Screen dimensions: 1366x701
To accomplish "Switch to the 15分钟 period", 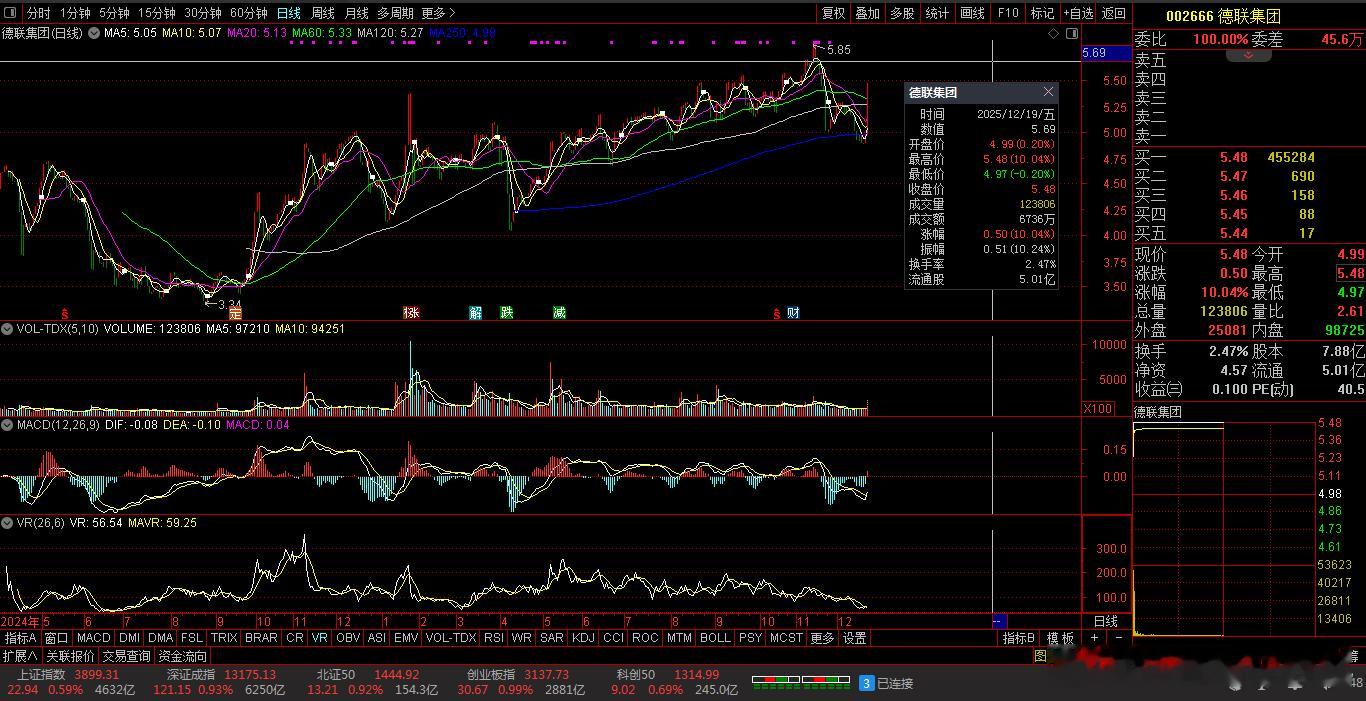I will click(x=157, y=13).
